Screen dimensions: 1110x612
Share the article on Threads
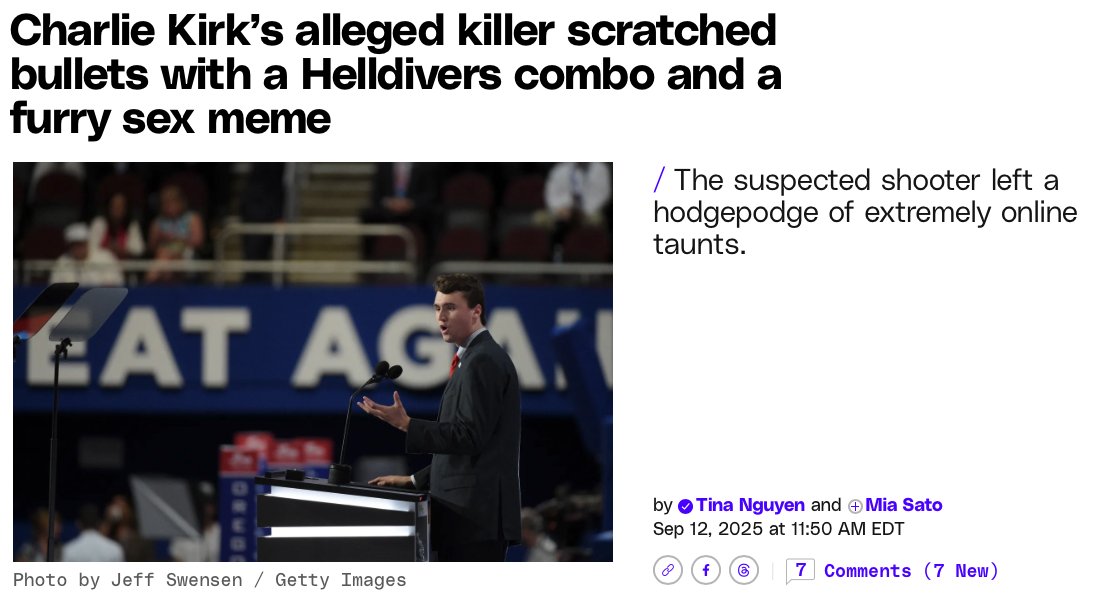744,570
